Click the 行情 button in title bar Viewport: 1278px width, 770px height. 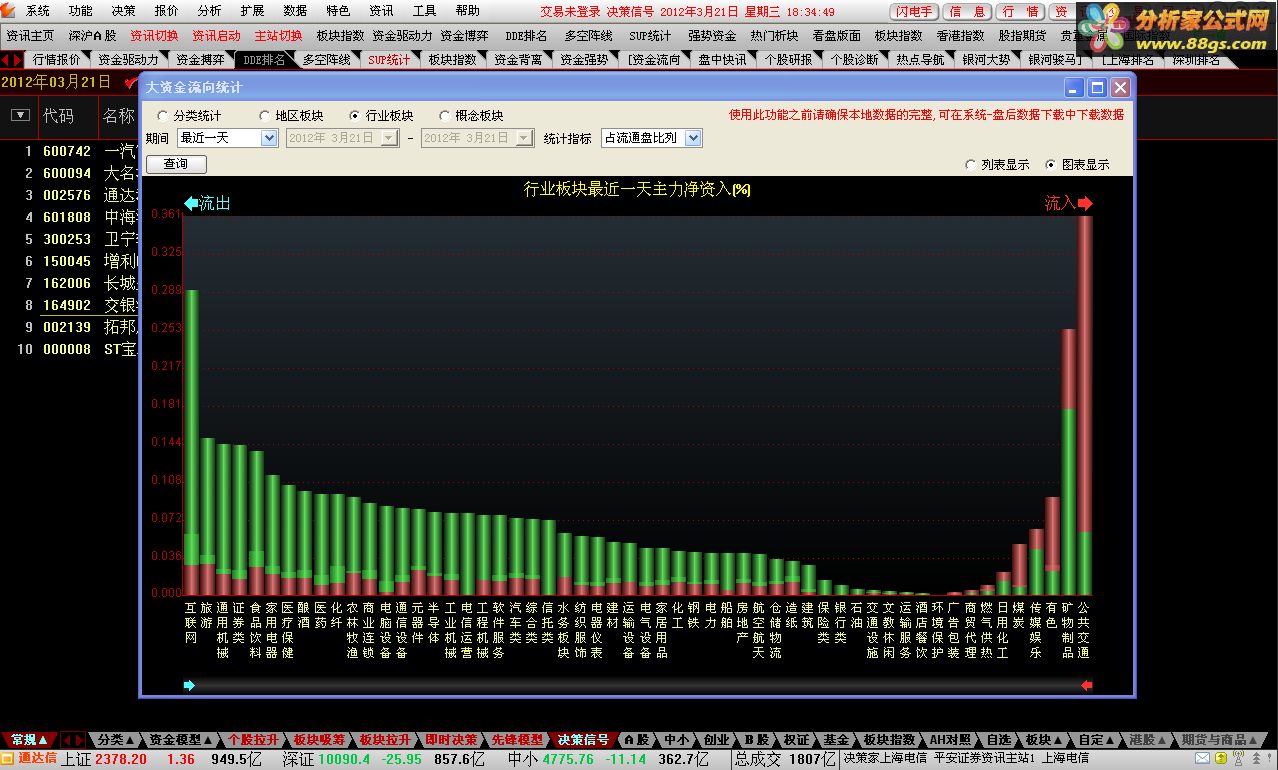1020,11
